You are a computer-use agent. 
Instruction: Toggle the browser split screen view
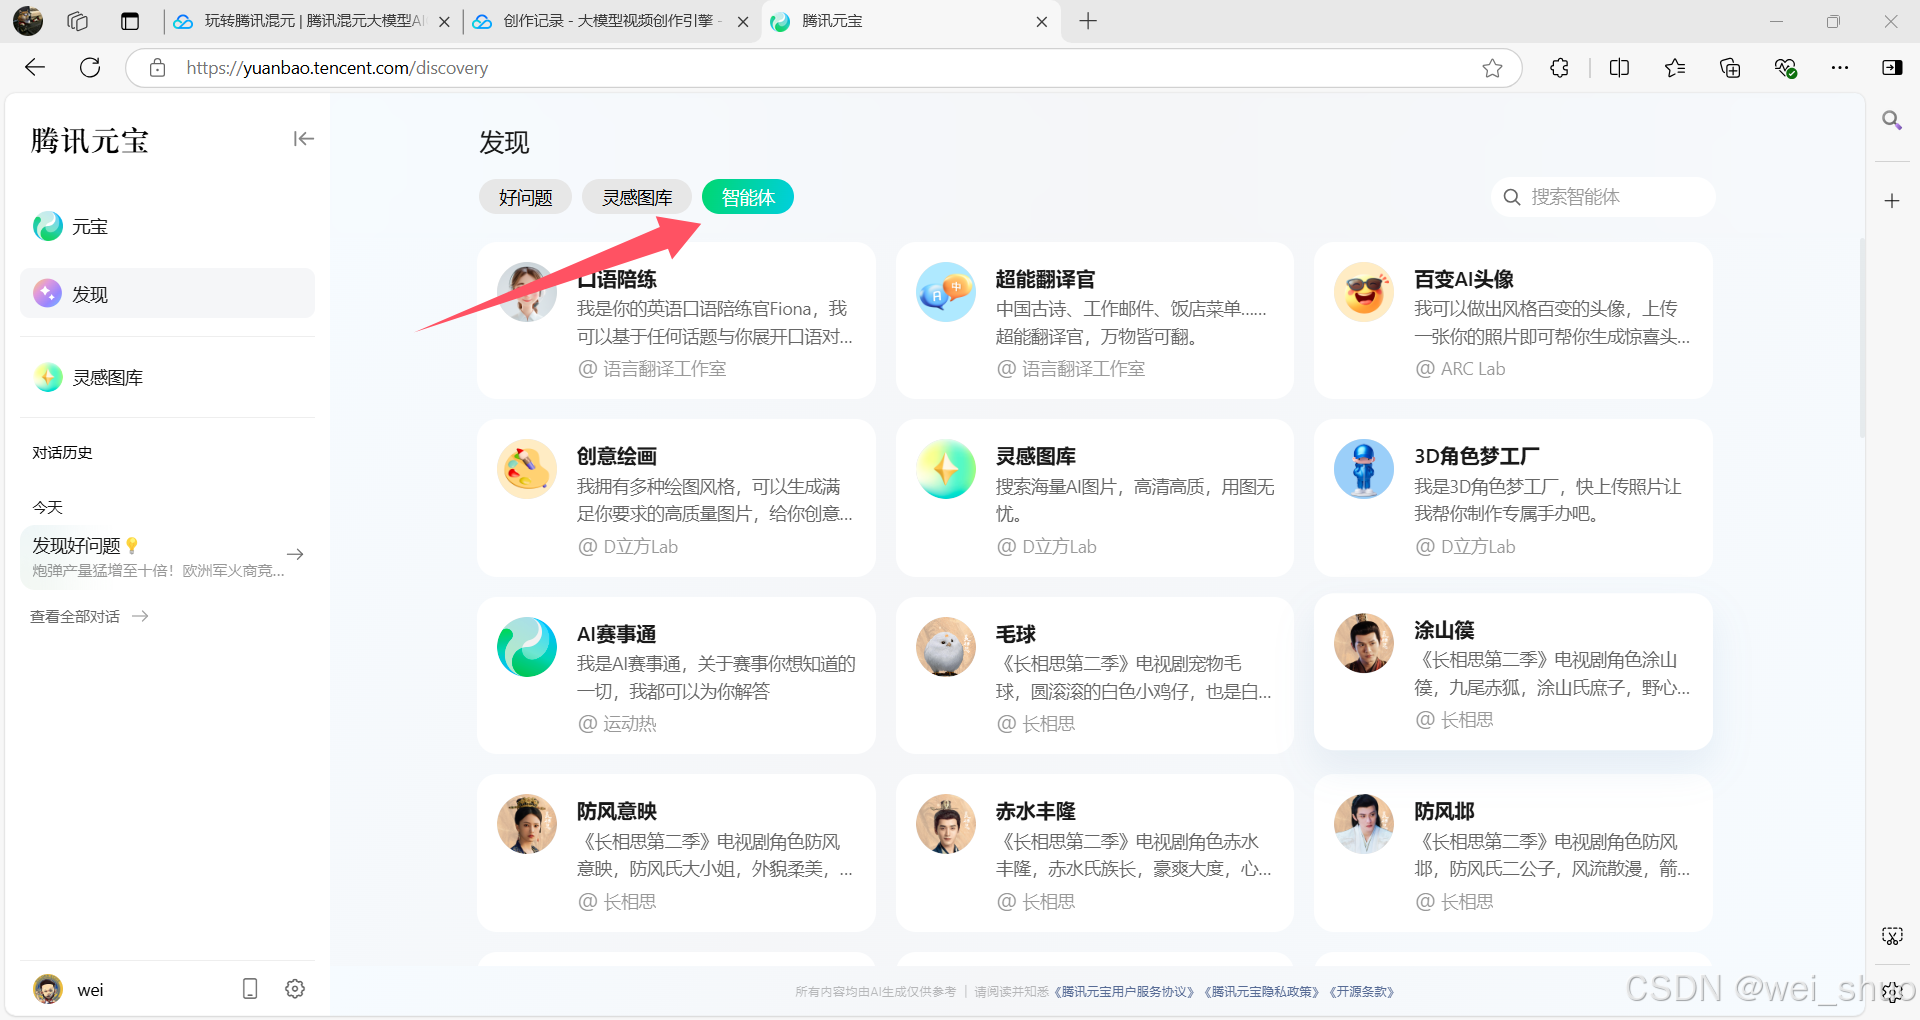click(1619, 68)
